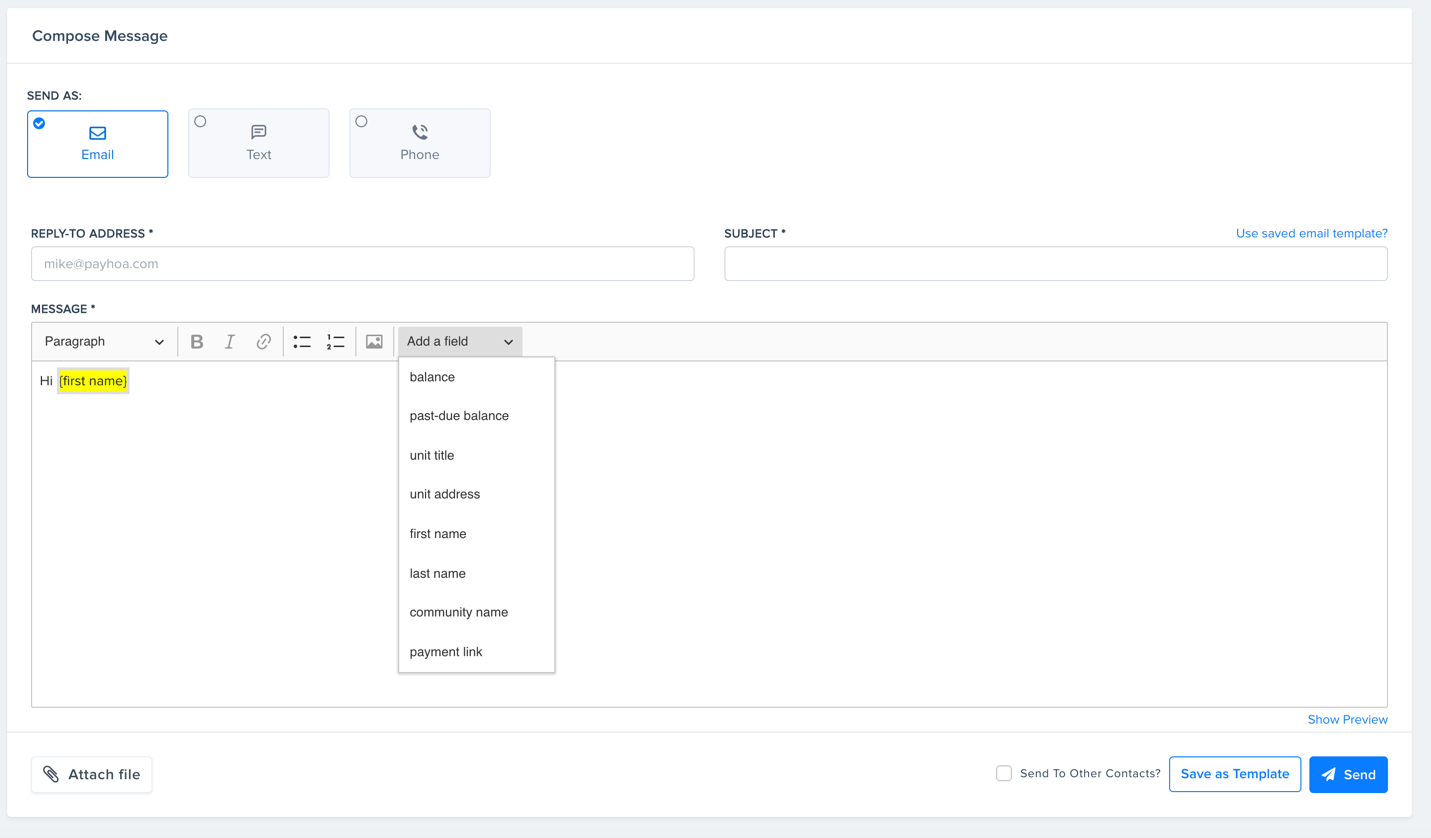The image size is (1431, 838).
Task: Click the Show Preview link
Action: (x=1347, y=720)
